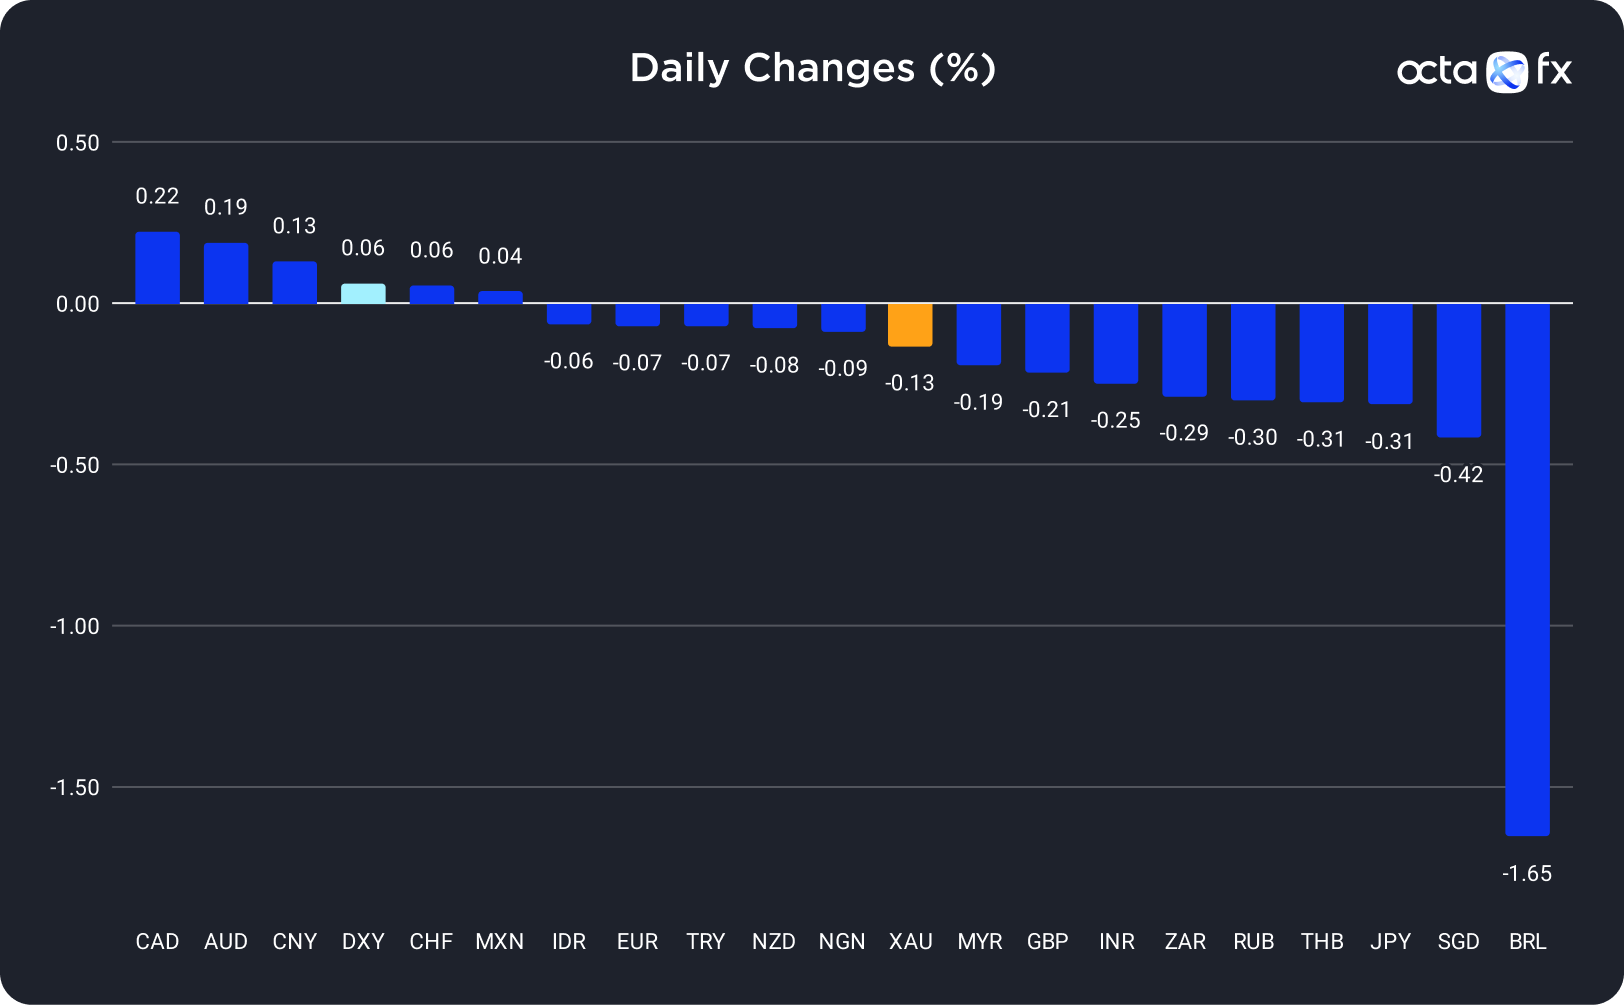
Task: Click the -1.00 y-axis tick label
Action: 75,626
